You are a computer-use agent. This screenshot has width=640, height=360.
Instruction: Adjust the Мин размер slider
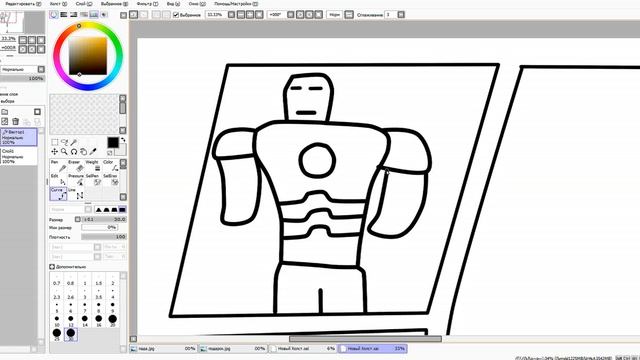[x=99, y=227]
